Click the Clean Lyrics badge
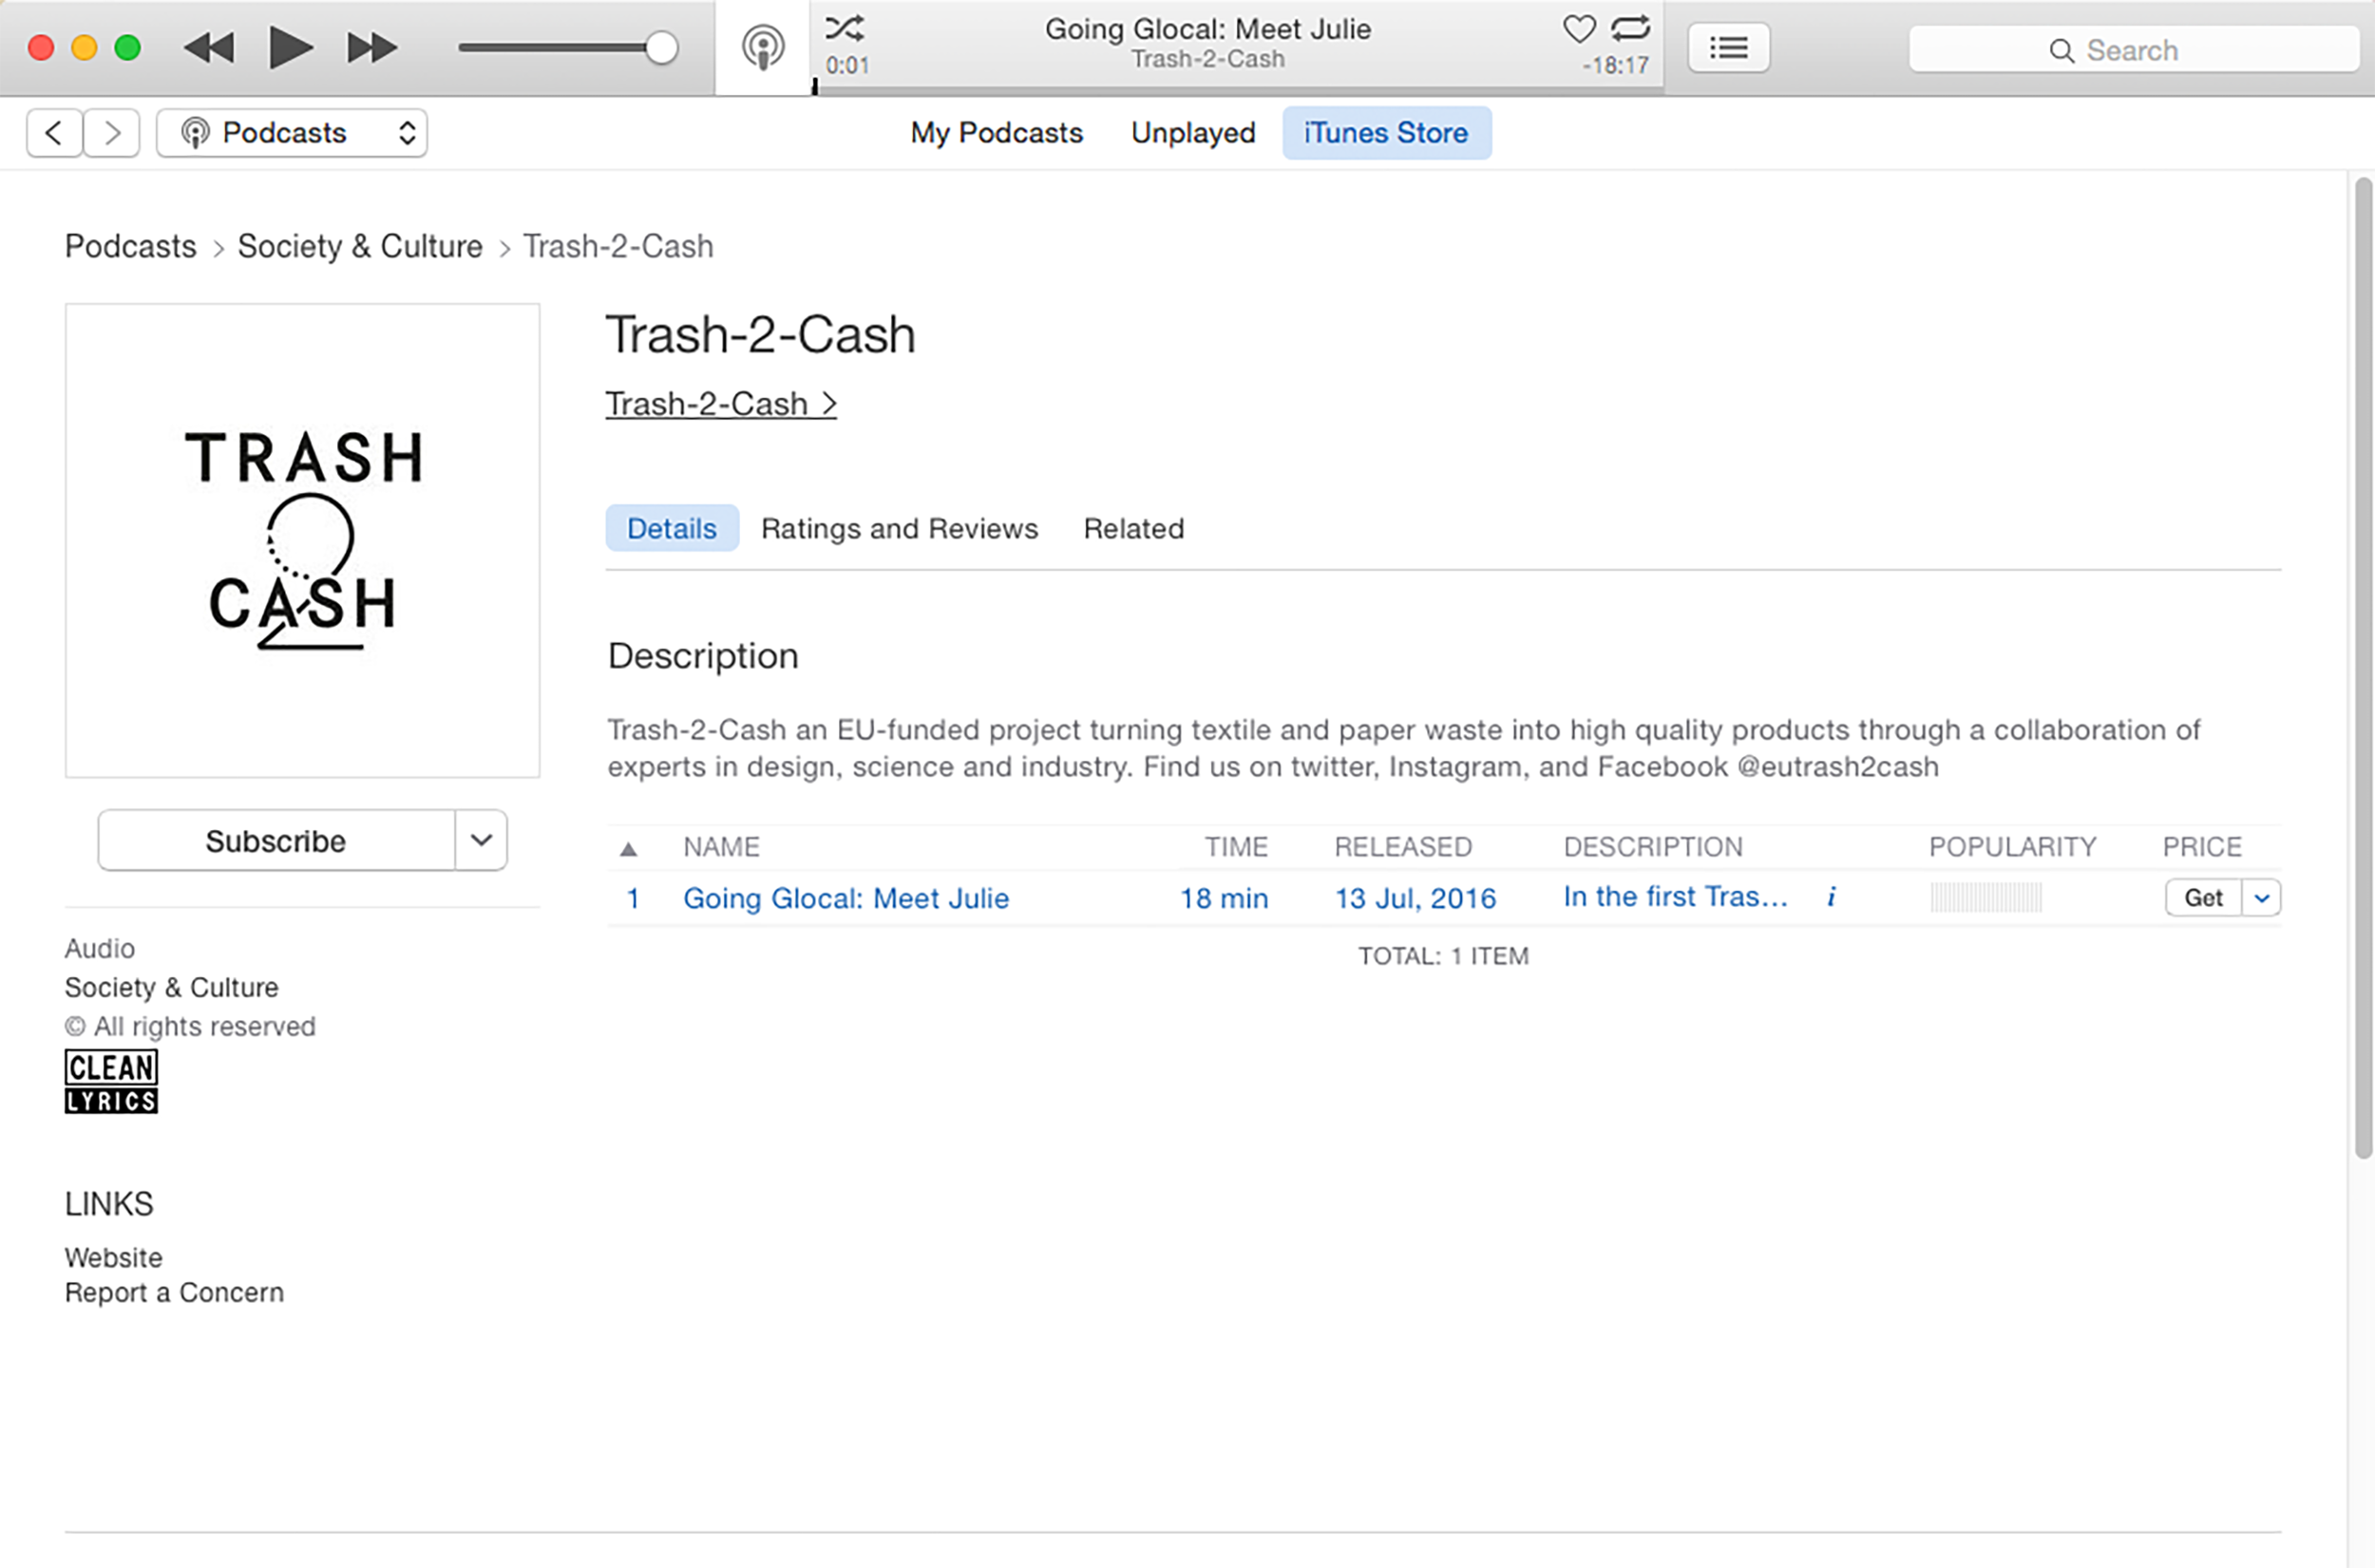2375x1568 pixels. point(111,1081)
